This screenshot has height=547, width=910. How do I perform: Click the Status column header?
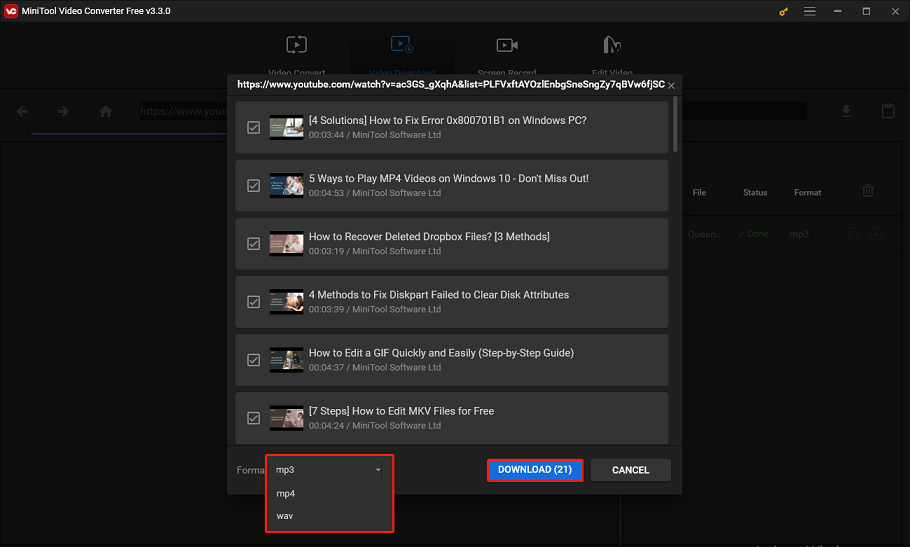coord(755,193)
